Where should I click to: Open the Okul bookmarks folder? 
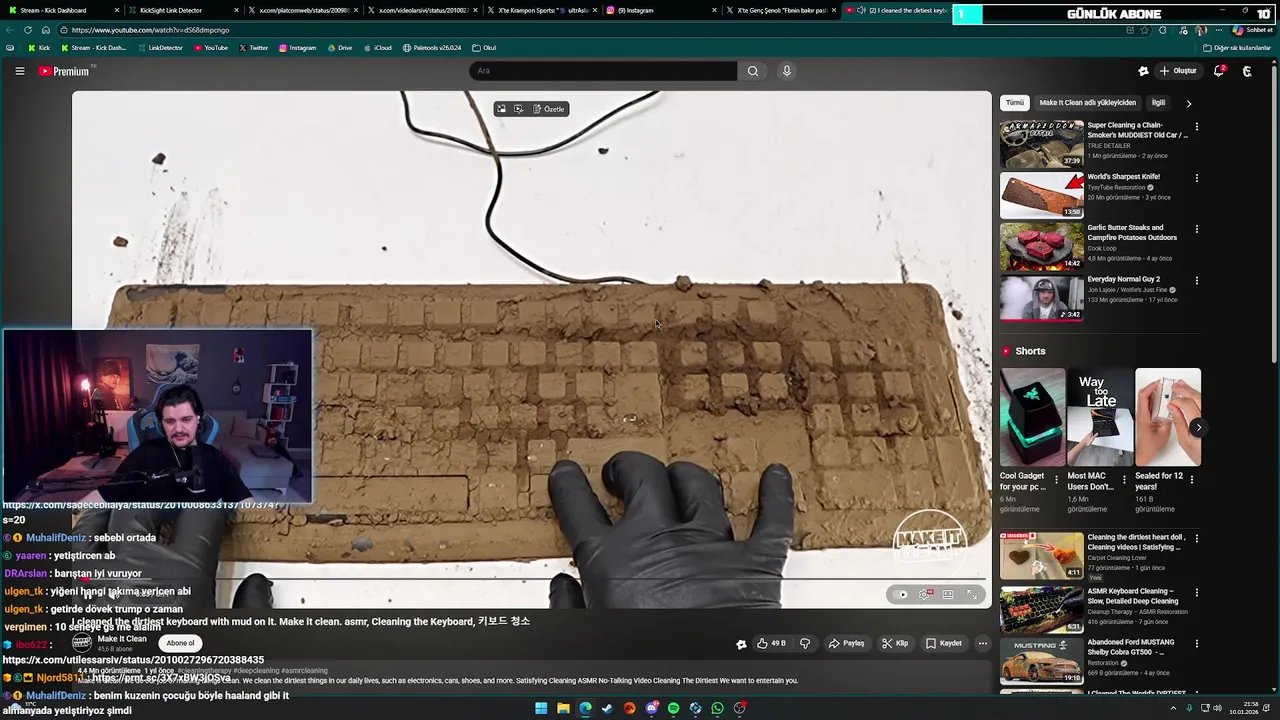(x=484, y=48)
